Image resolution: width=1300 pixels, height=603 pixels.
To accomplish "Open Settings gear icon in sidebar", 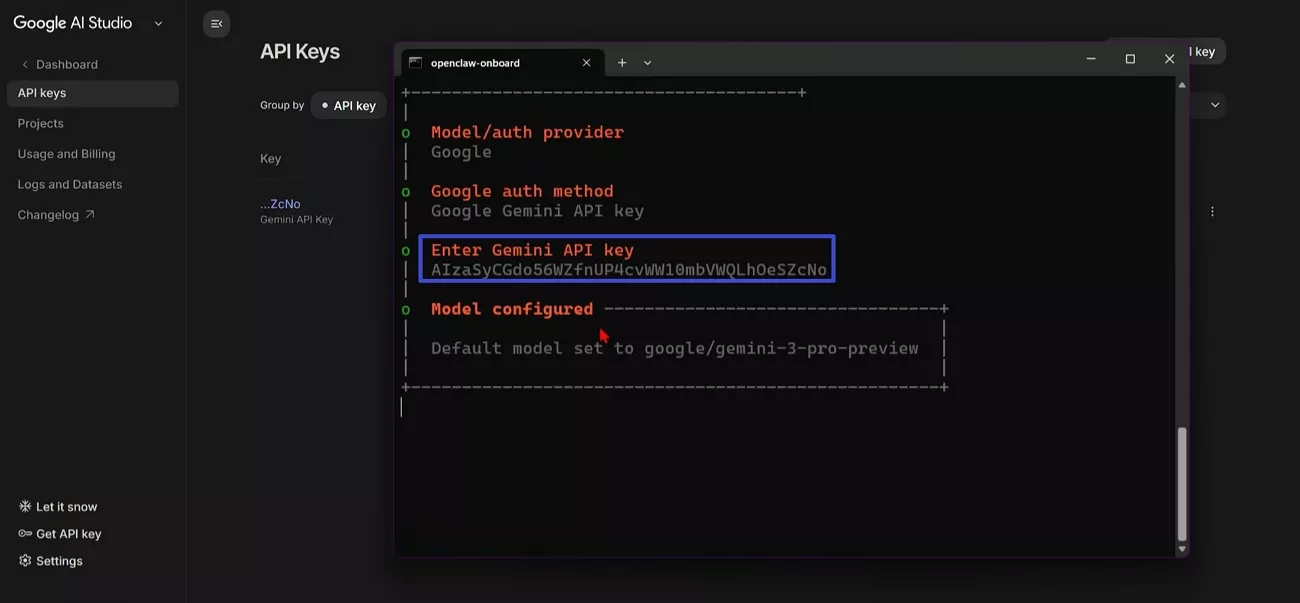I will pyautogui.click(x=25, y=561).
